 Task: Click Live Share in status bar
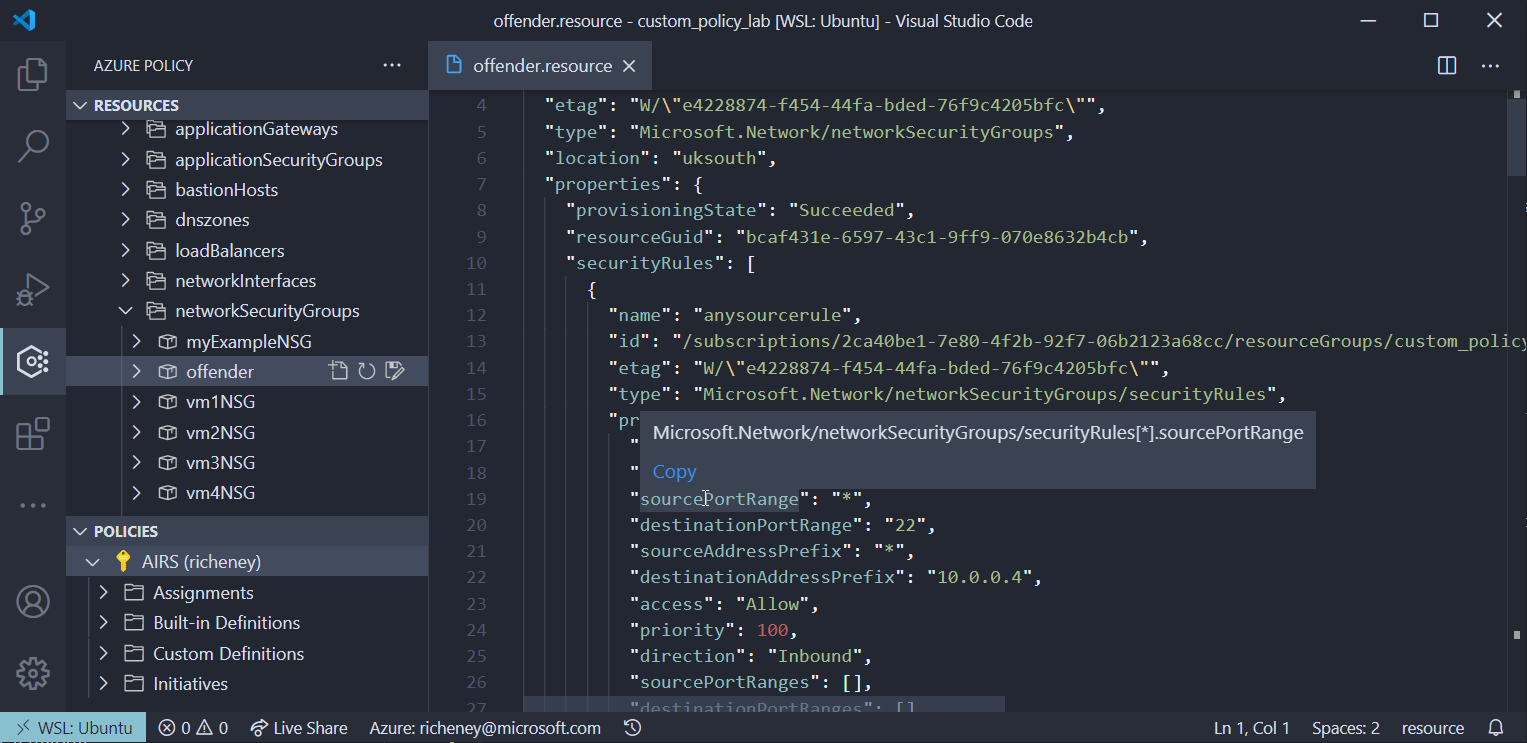tap(299, 728)
